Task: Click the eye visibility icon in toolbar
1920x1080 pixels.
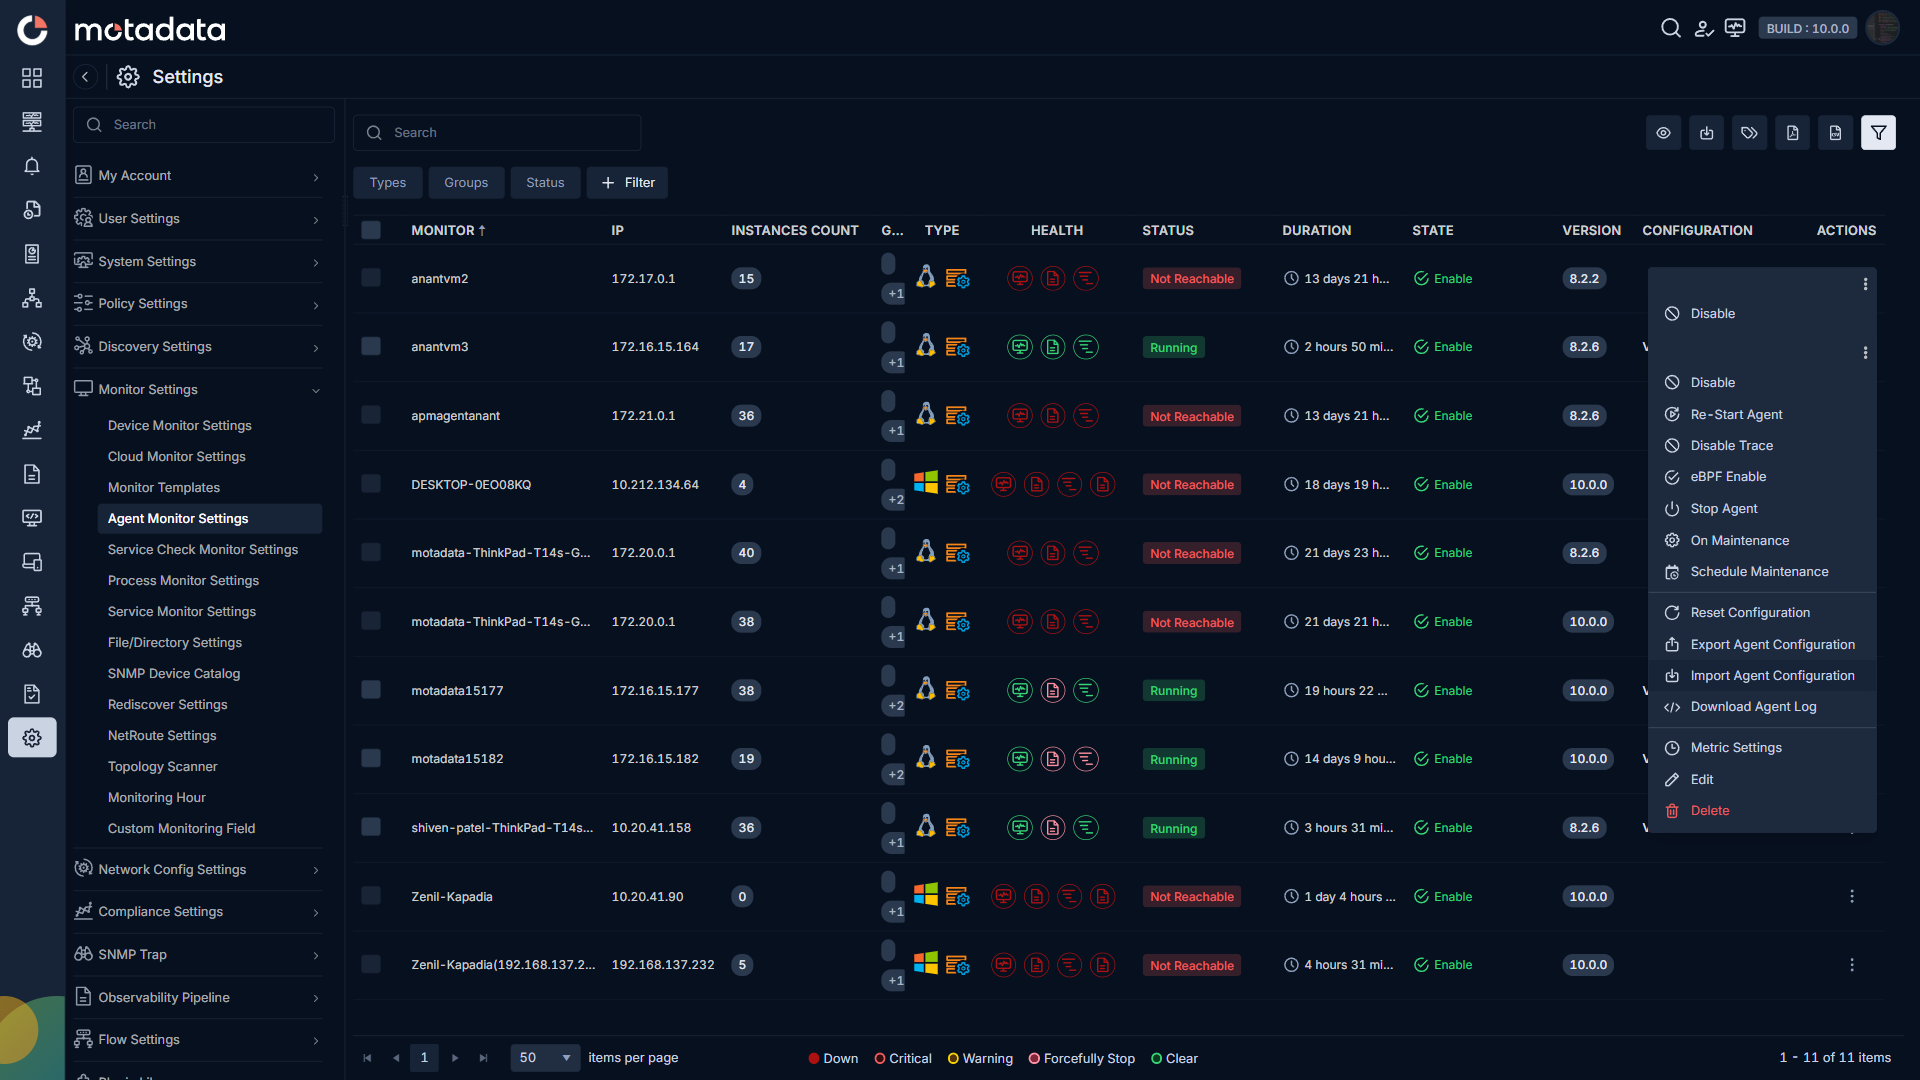Action: pyautogui.click(x=1663, y=132)
